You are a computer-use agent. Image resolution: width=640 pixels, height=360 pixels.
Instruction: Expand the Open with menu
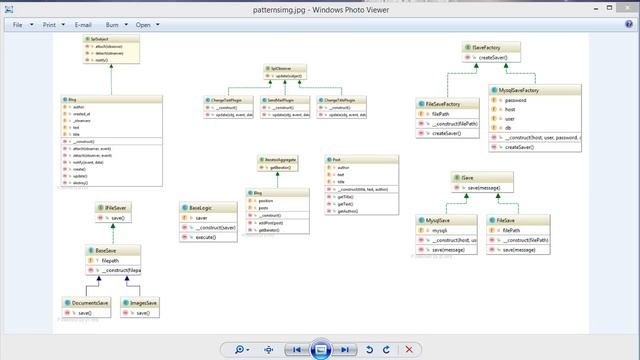[147, 25]
